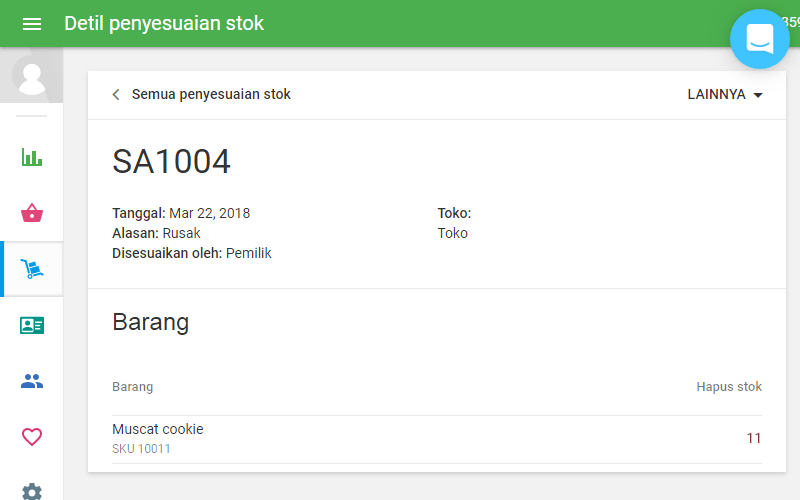The height and width of the screenshot is (500, 800).
Task: Click the user profile avatar
Action: click(32, 76)
